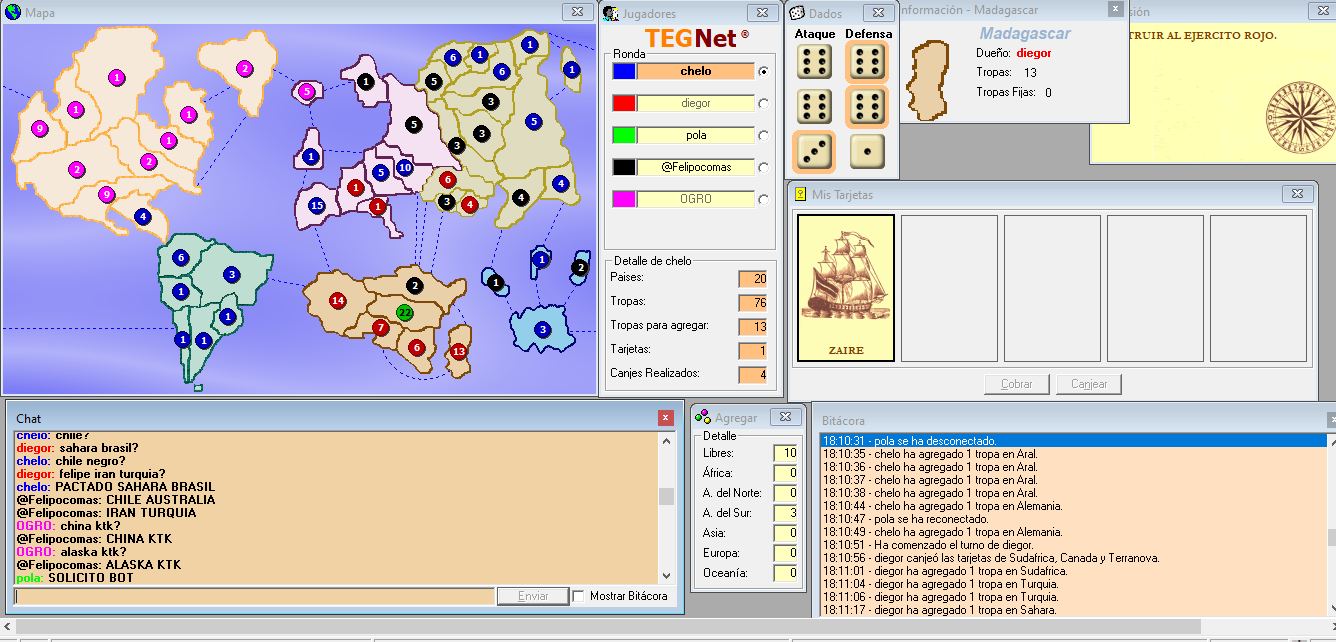The width and height of the screenshot is (1336, 642).
Task: Click the Jugadores window players icon
Action: [x=610, y=14]
